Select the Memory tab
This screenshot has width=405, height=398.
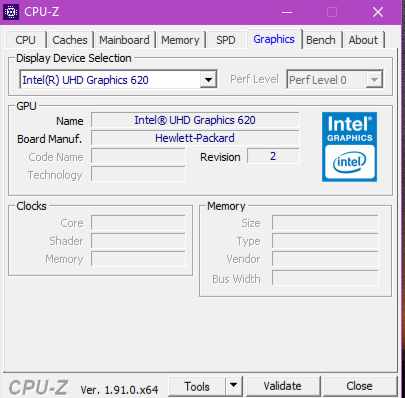(x=180, y=40)
